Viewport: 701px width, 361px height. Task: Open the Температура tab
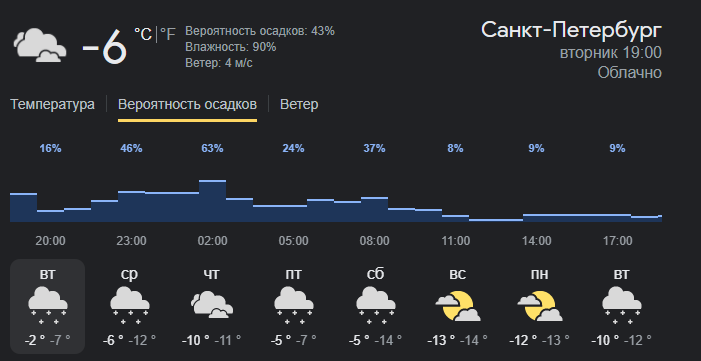[52, 104]
